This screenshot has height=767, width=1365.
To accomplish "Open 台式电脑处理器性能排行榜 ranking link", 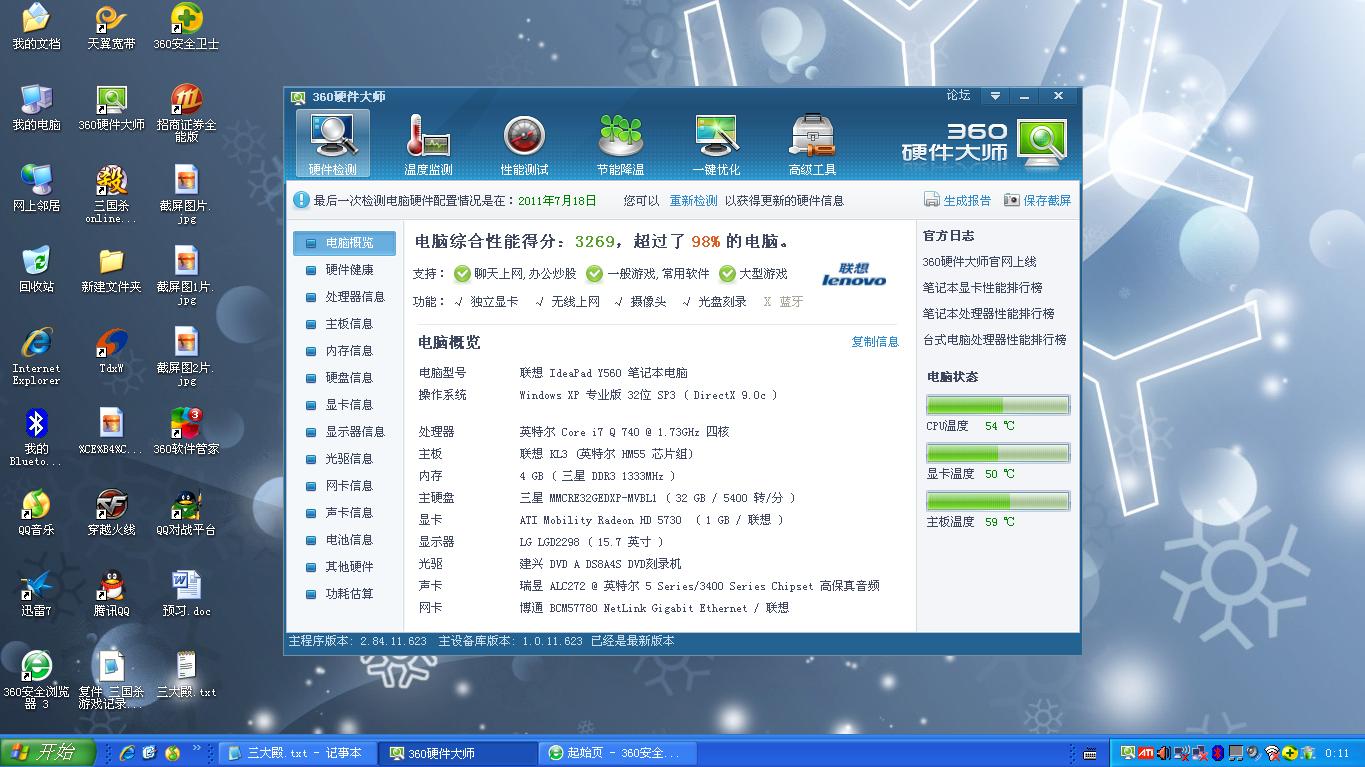I will (994, 340).
